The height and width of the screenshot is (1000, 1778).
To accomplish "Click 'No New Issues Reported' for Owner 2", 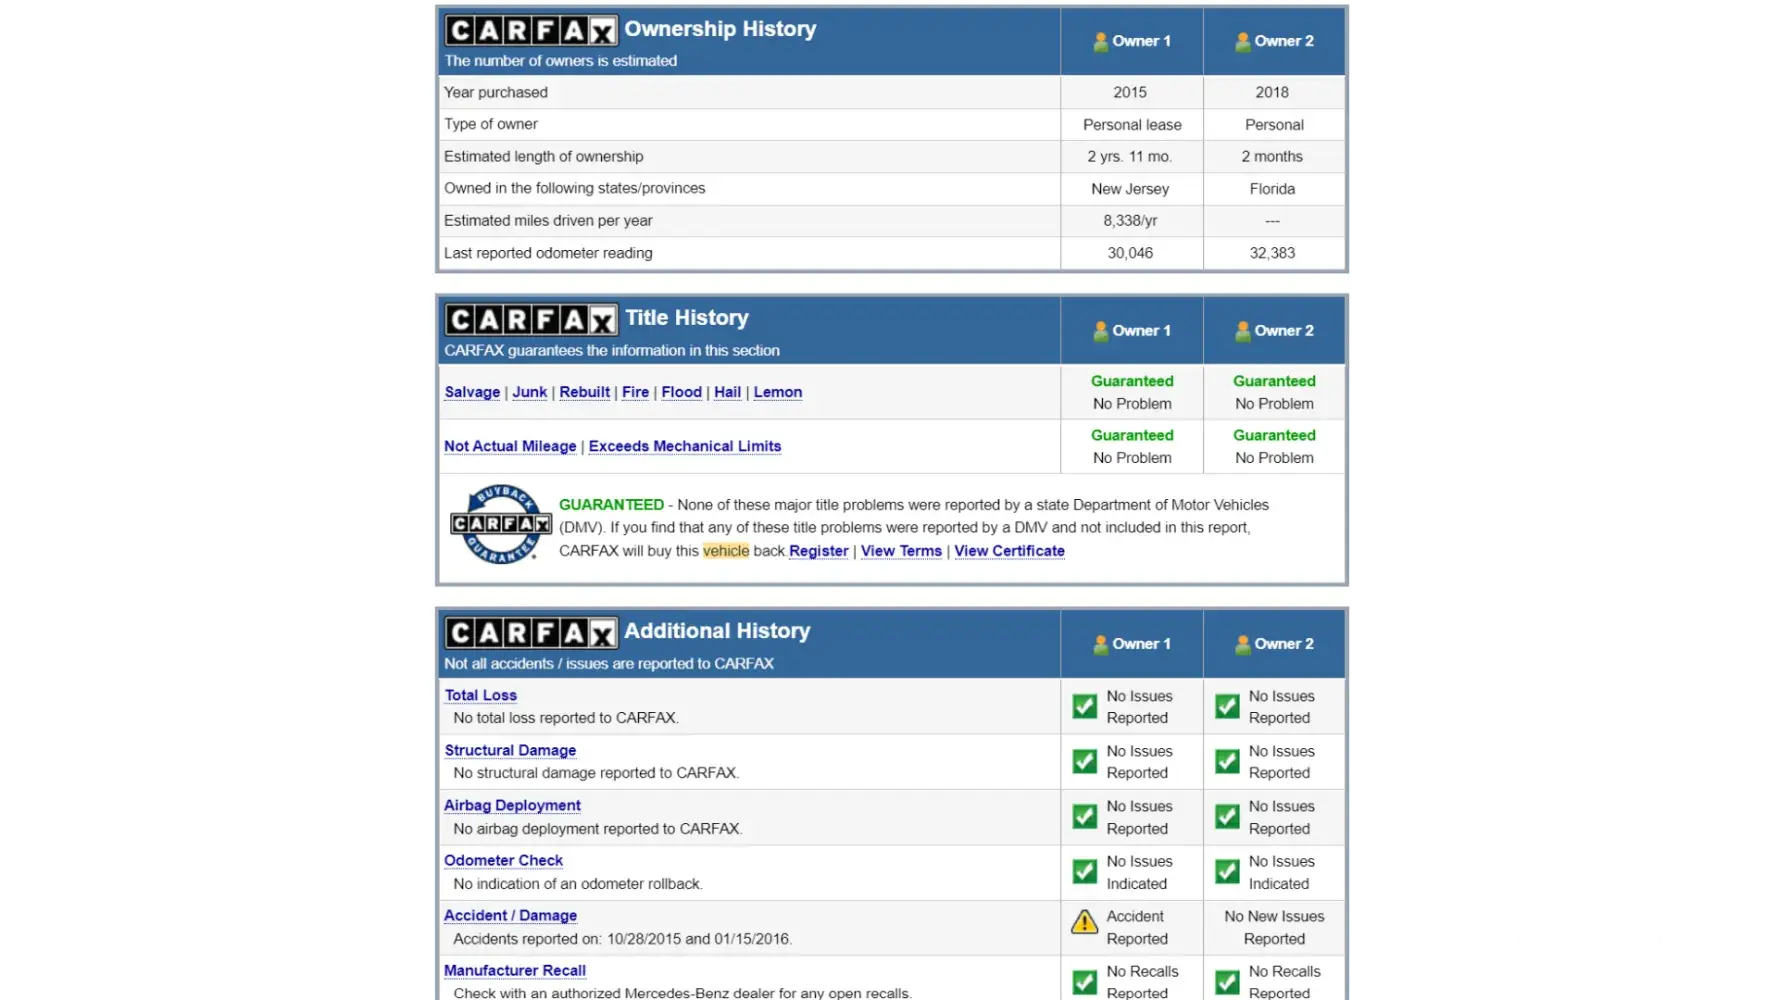I will coord(1274,927).
